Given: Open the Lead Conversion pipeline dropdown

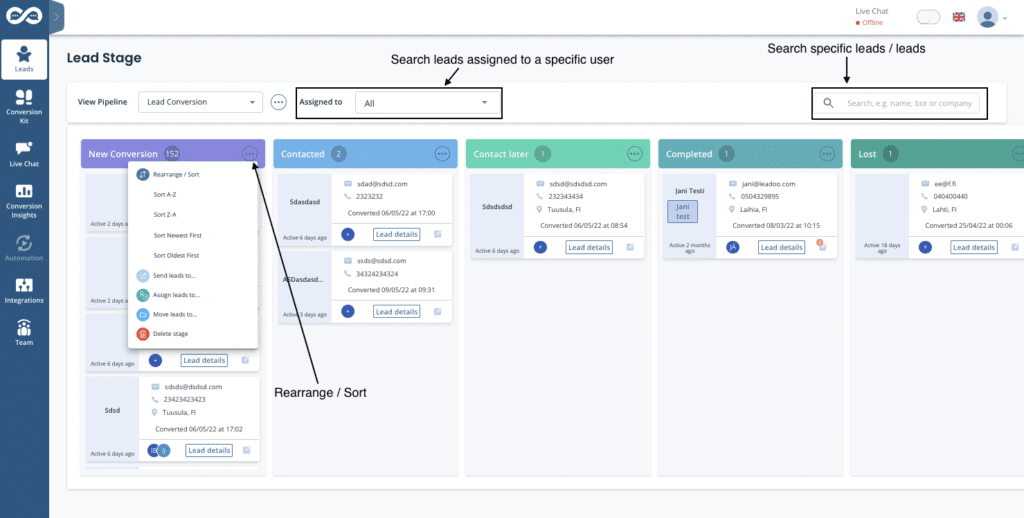Looking at the screenshot, I should 200,102.
